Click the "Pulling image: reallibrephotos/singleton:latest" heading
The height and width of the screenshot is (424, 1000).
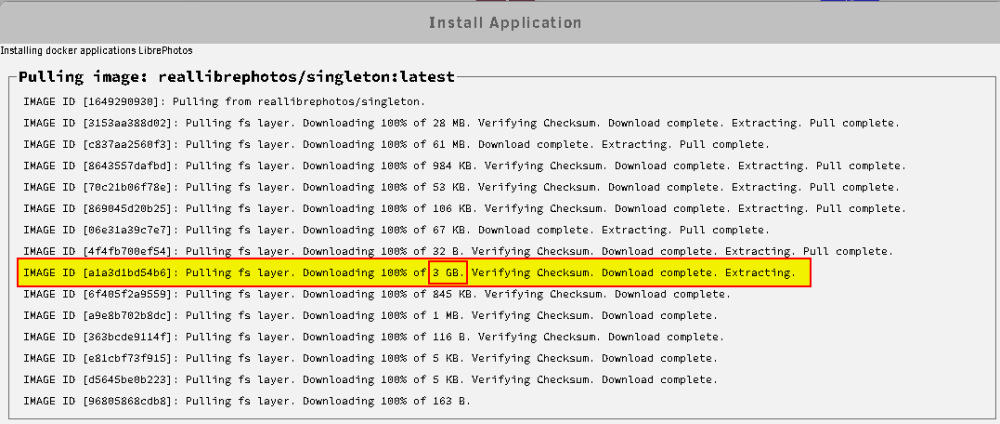(237, 77)
